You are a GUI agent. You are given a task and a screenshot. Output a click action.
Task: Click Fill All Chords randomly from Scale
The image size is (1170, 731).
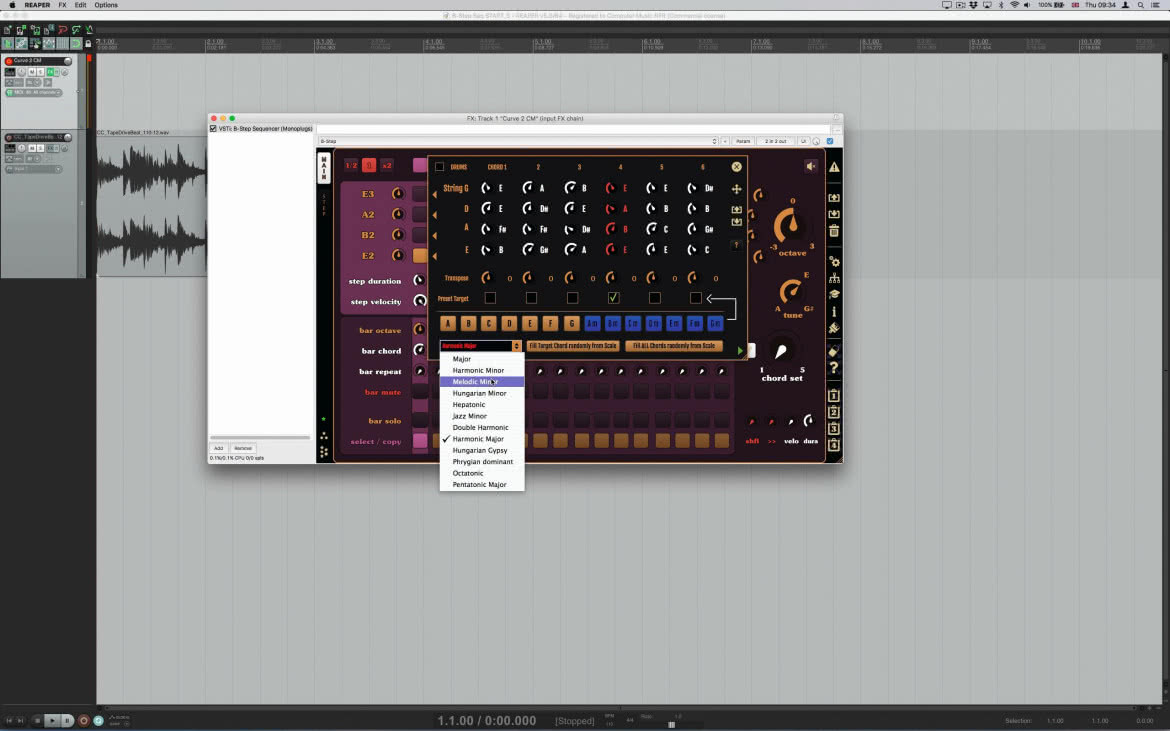pyautogui.click(x=674, y=346)
